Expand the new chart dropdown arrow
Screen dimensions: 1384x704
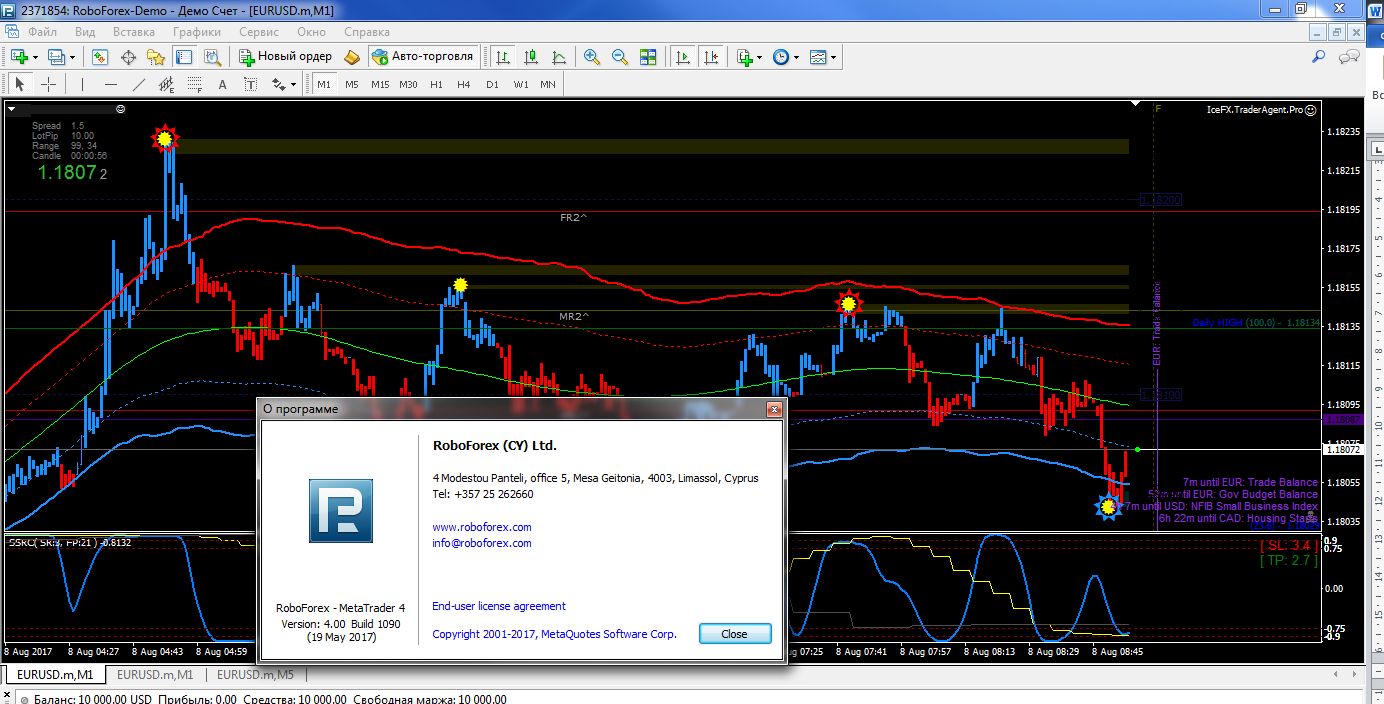pos(36,57)
